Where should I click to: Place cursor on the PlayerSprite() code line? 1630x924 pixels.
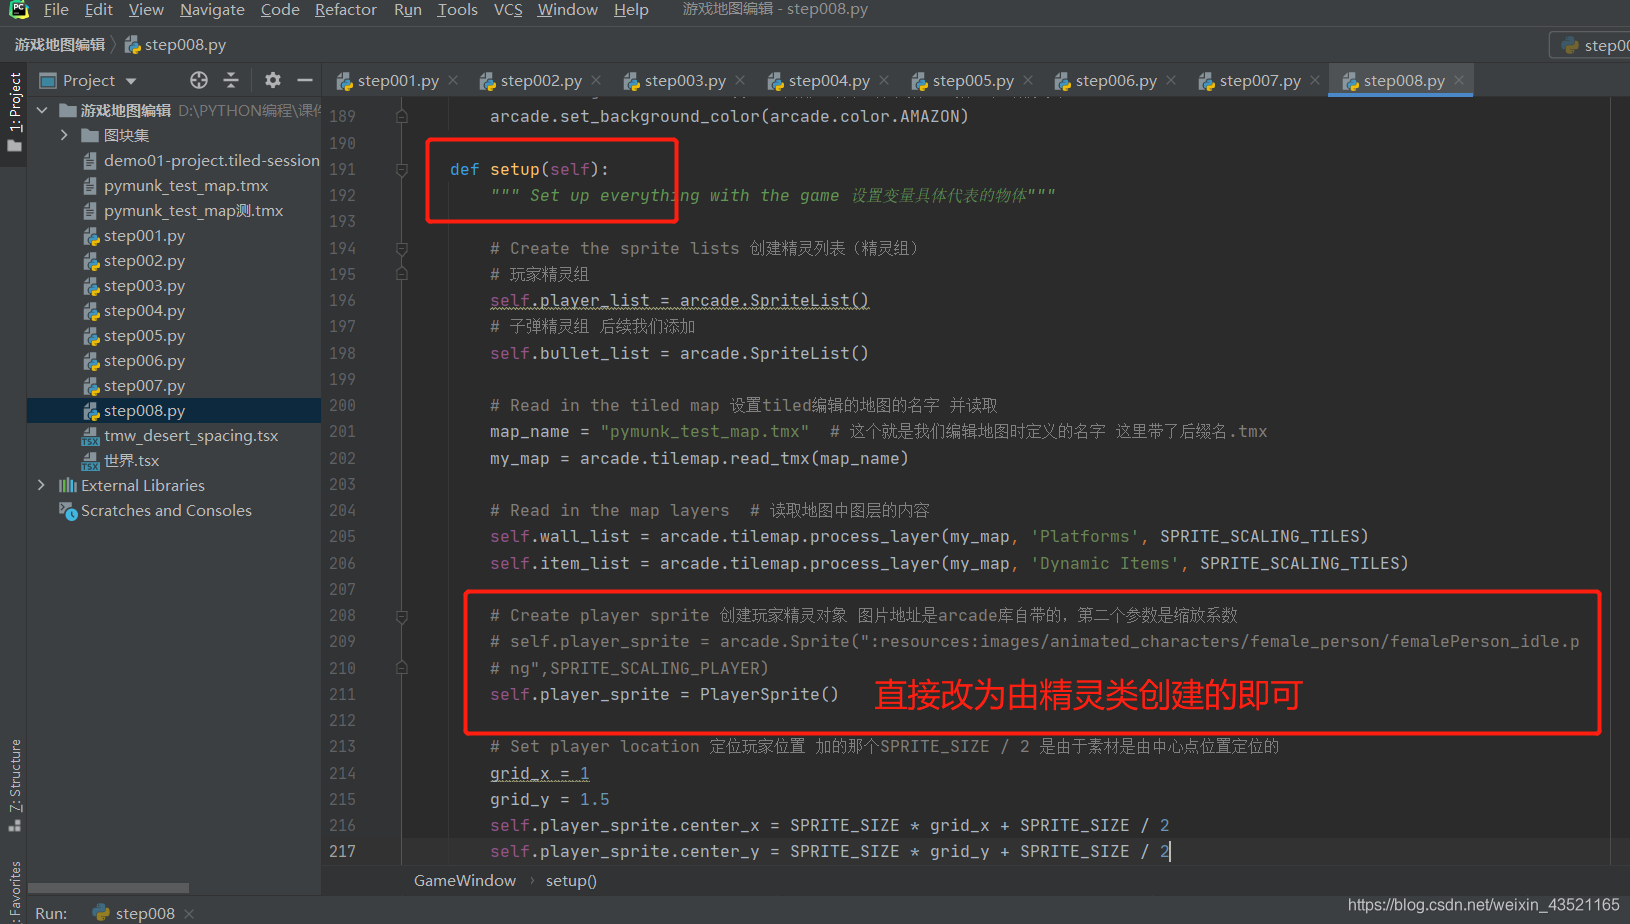(664, 694)
